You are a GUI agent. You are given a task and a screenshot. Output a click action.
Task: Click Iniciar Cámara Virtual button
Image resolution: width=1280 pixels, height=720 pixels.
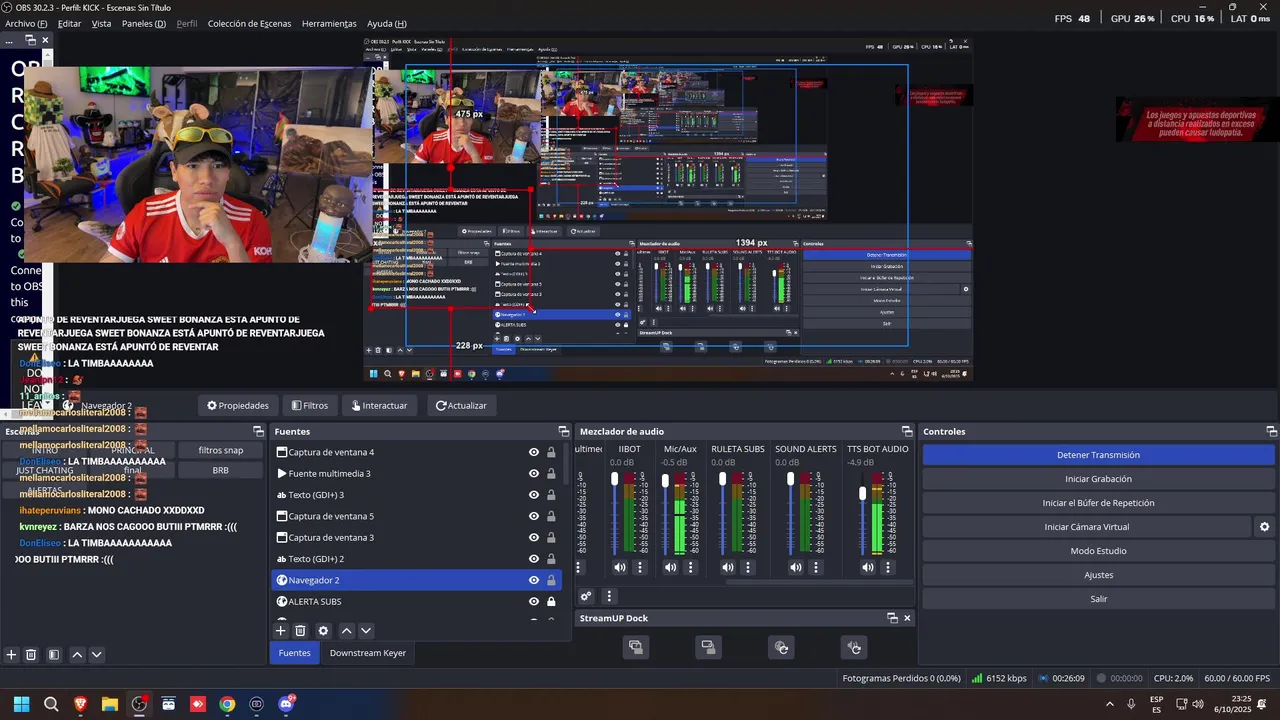1087,527
